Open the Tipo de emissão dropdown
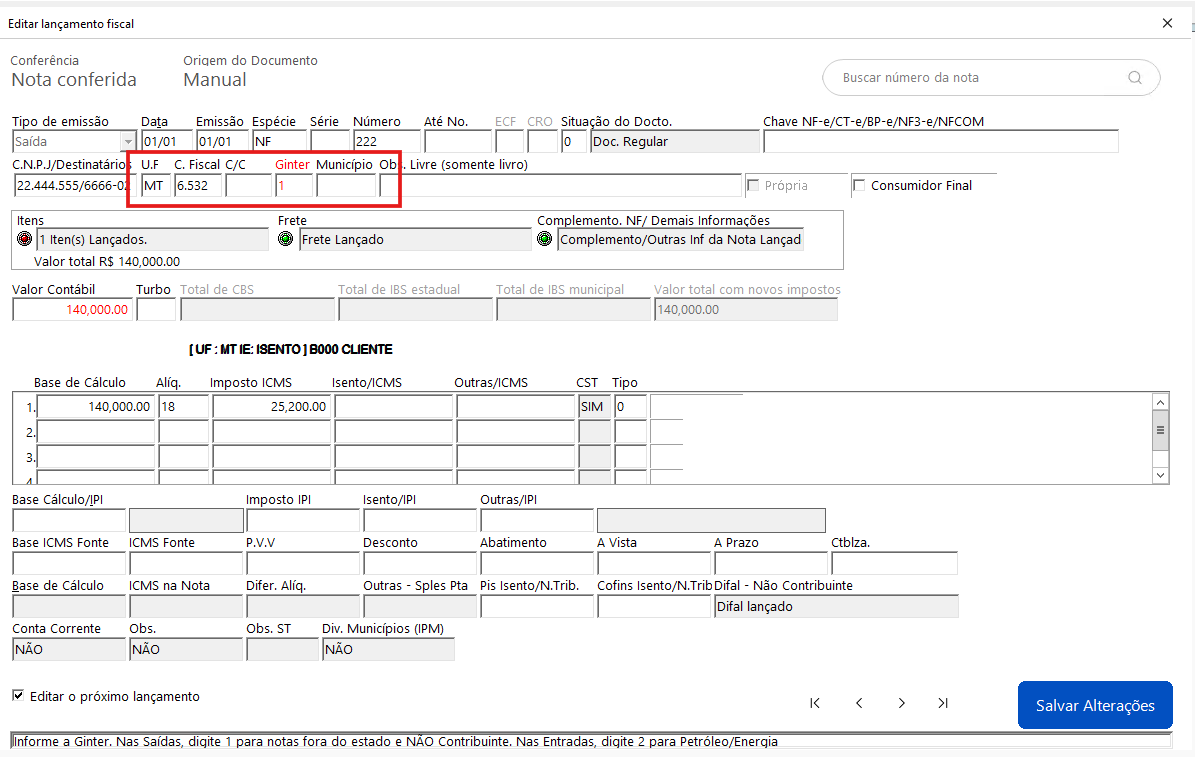The height and width of the screenshot is (757, 1195). (128, 142)
